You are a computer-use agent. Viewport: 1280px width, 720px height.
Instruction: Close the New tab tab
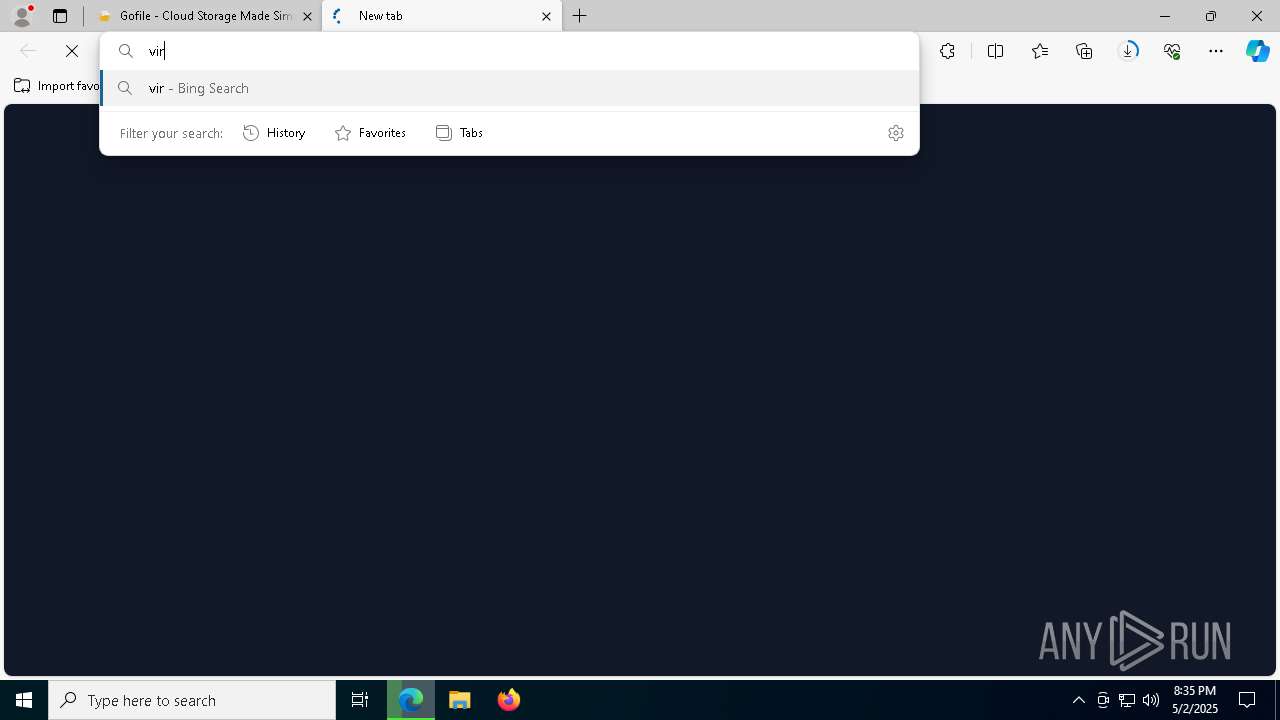546,16
